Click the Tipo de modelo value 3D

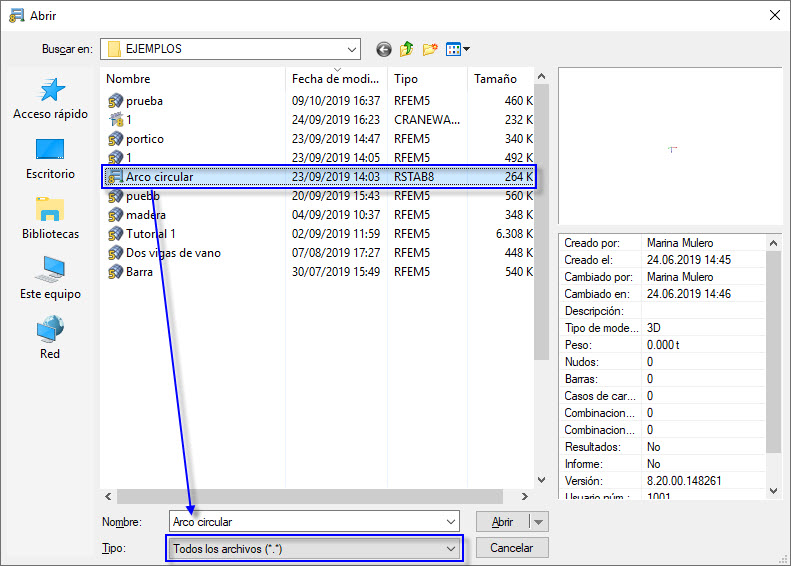click(654, 328)
